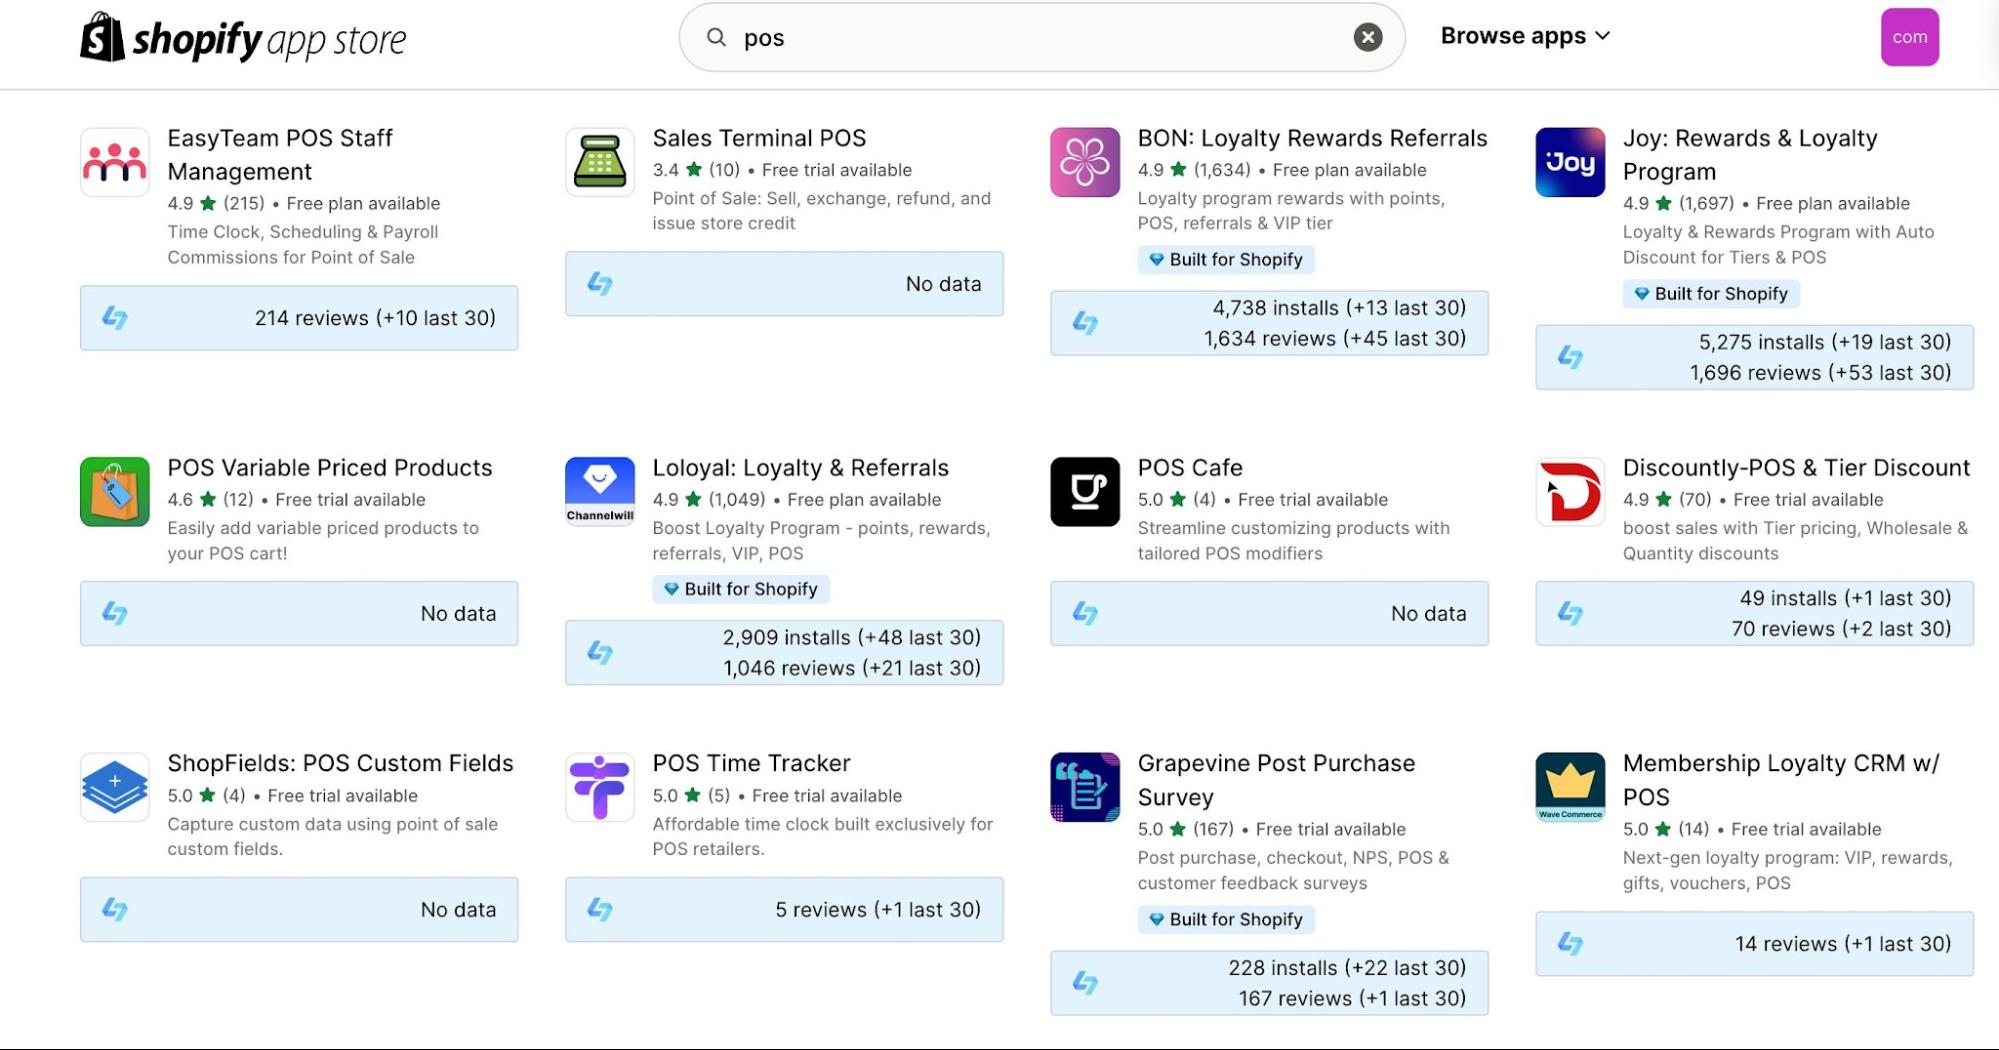Click the stats icon in EasyTeam's 214 reviews bar
Image resolution: width=1999 pixels, height=1050 pixels.
(x=115, y=318)
